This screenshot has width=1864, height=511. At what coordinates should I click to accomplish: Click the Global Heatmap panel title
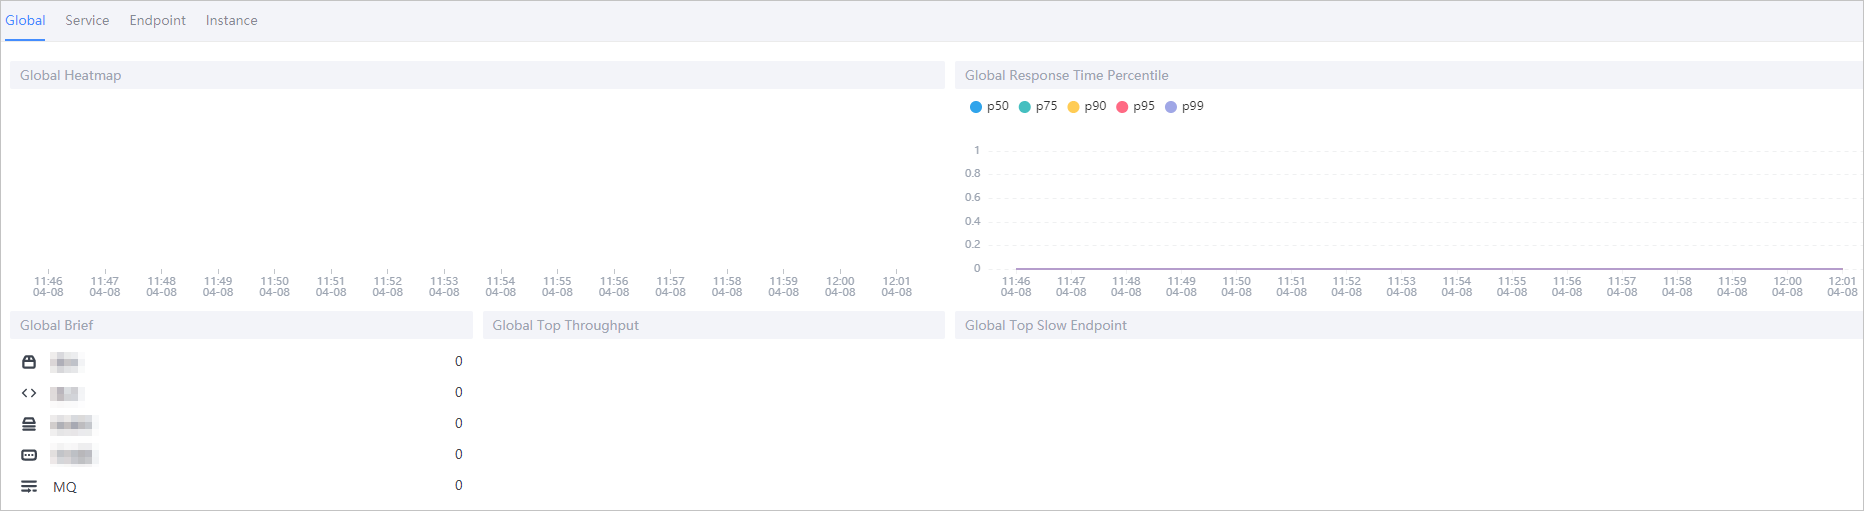click(70, 75)
